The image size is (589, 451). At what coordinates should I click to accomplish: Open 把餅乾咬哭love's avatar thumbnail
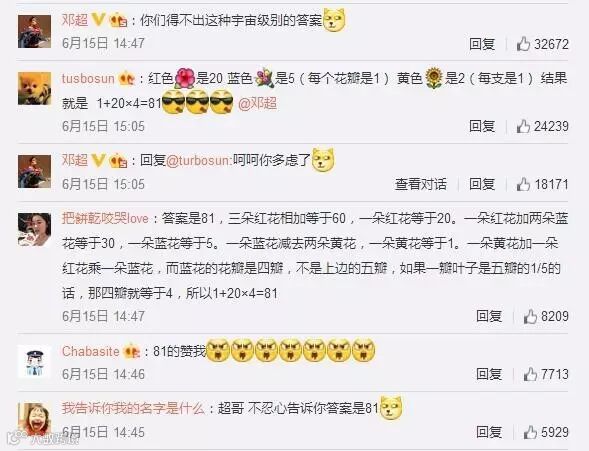(x=35, y=229)
